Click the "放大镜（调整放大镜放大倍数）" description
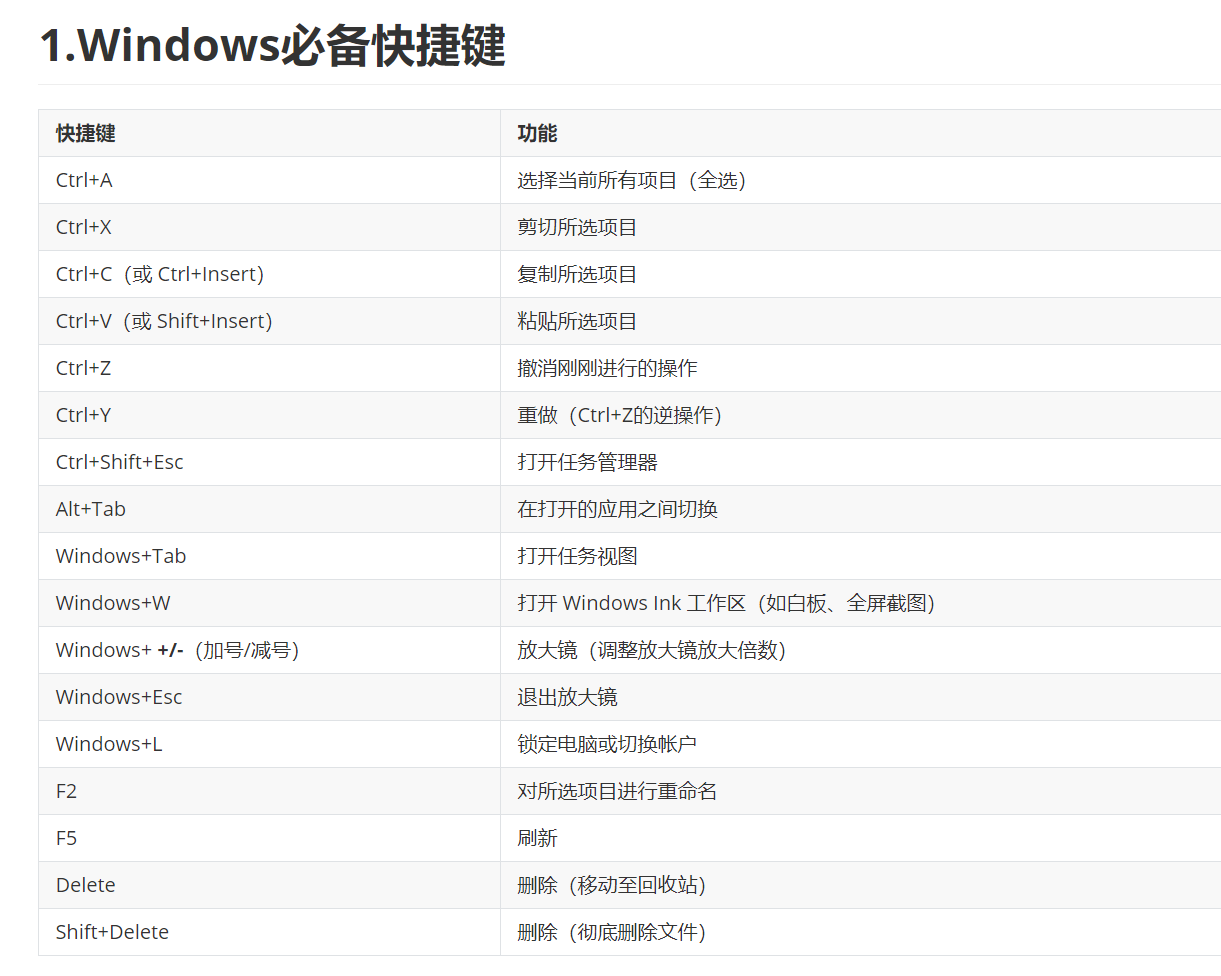The image size is (1221, 976). [652, 651]
